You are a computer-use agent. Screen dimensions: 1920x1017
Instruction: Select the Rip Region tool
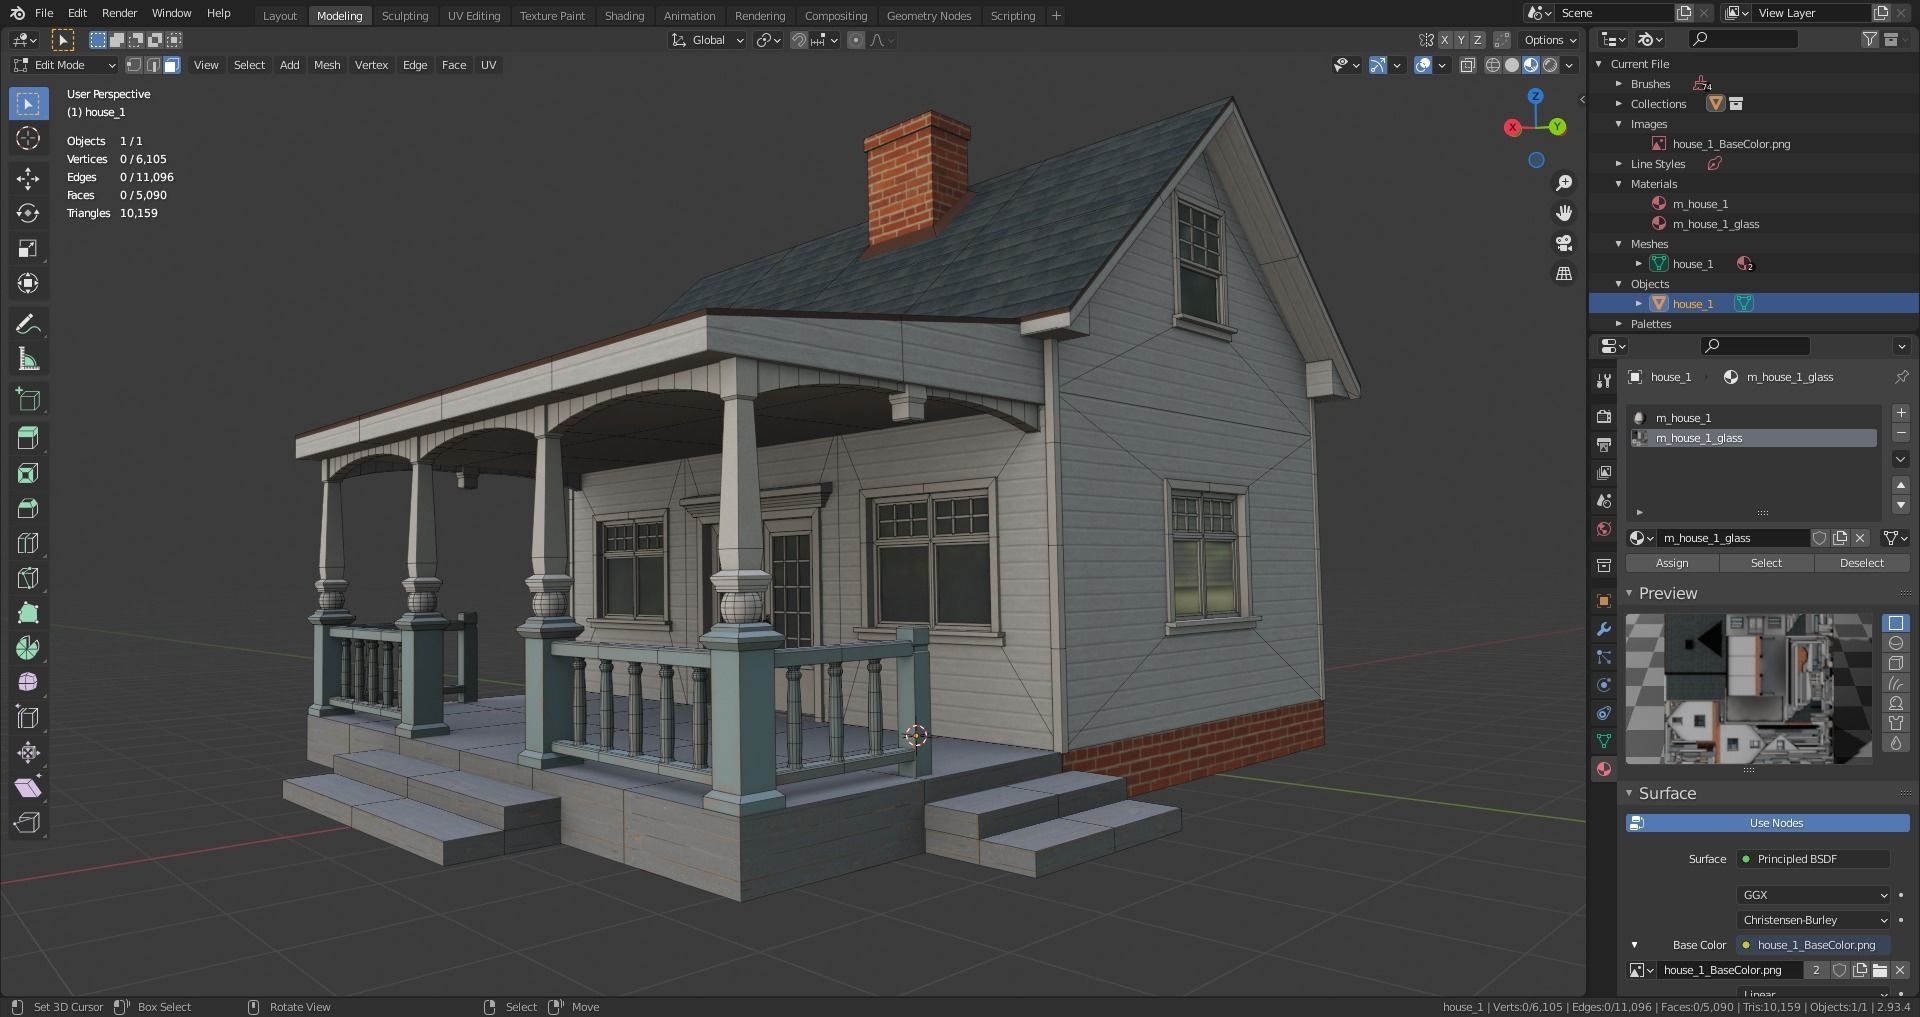28,822
